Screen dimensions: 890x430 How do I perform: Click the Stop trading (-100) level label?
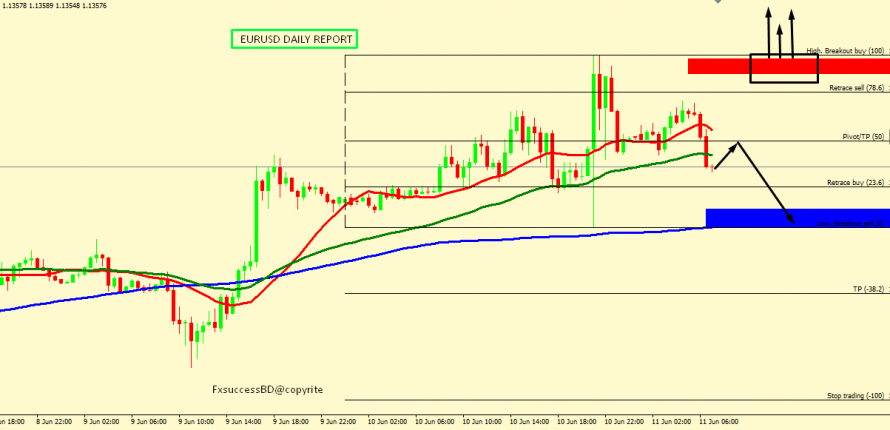click(x=857, y=396)
